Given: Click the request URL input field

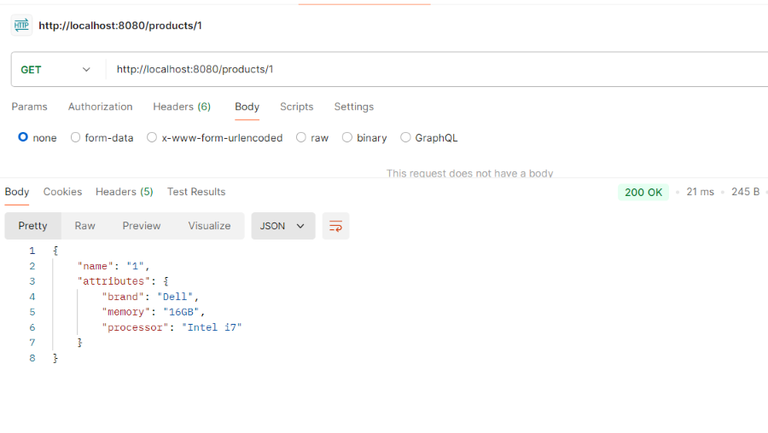Looking at the screenshot, I should [430, 70].
